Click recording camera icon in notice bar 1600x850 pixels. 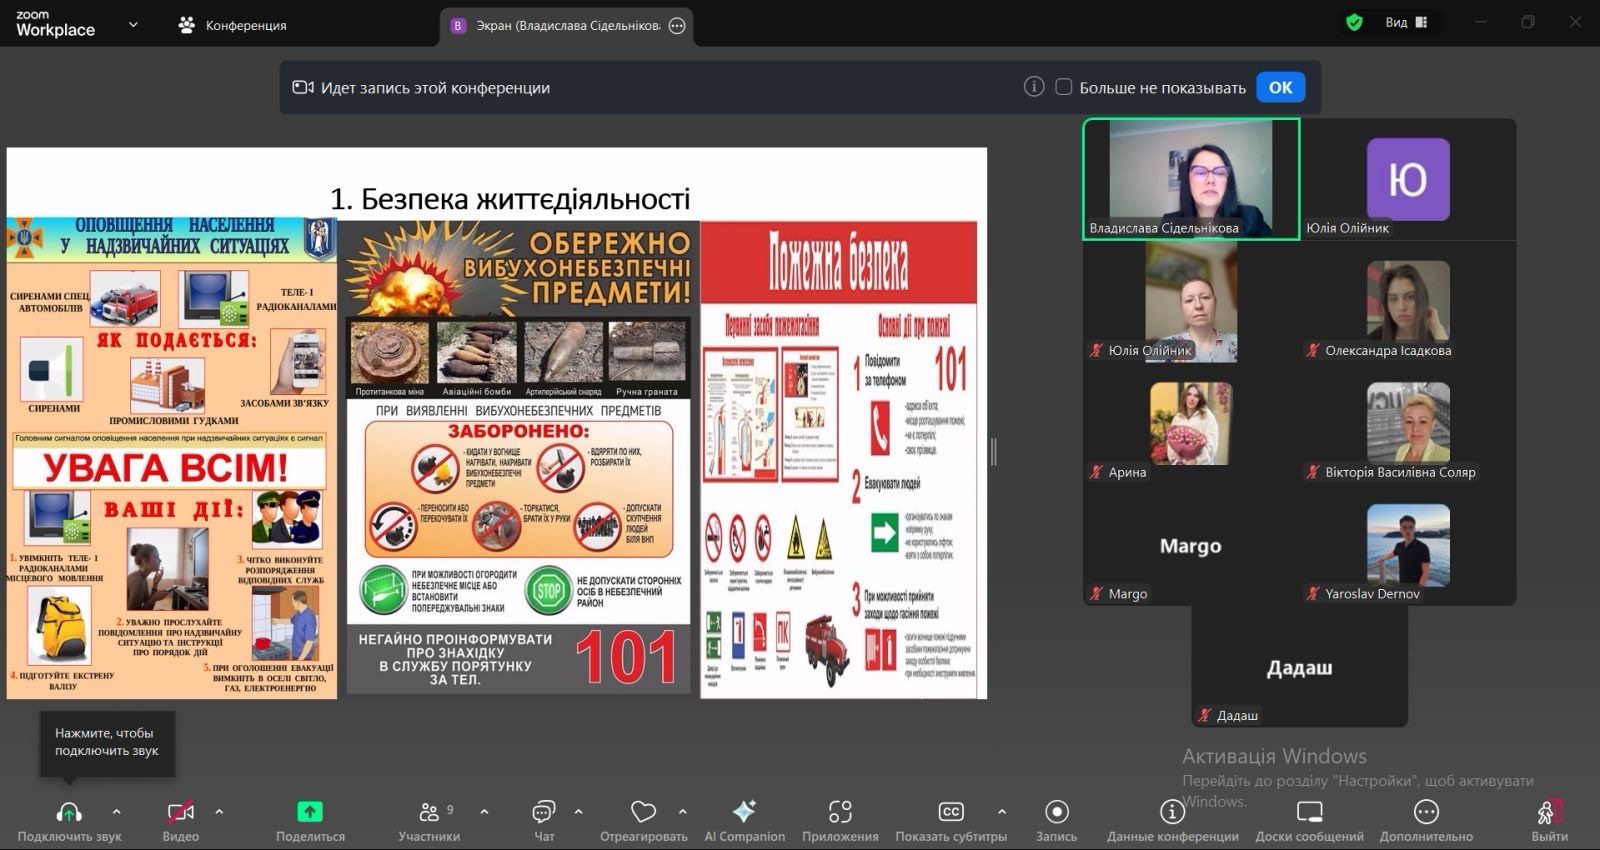click(x=303, y=87)
